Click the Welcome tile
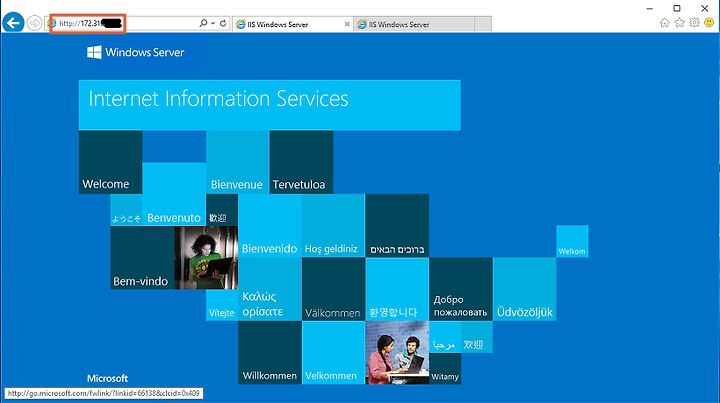The height and width of the screenshot is (403, 720). point(110,162)
